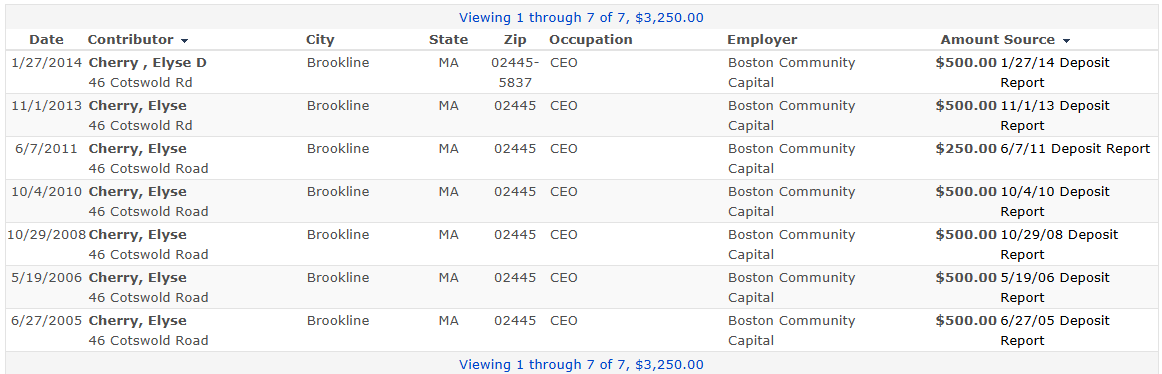Open the 6/27/05 Deposit Report link
1162x374 pixels.
1055,330
